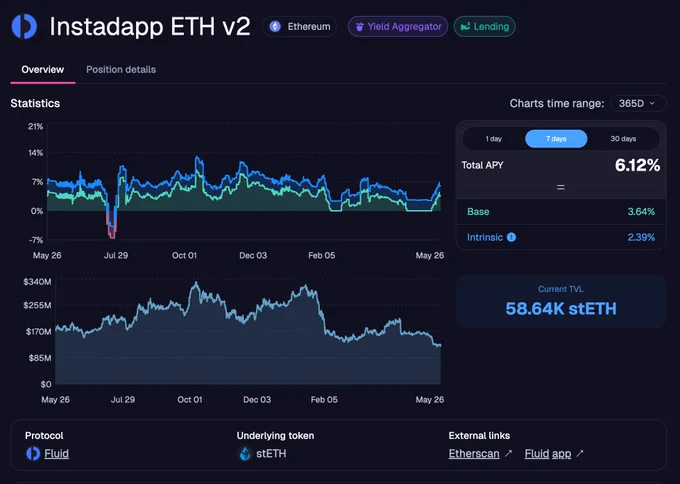Open the Intrinsic info tooltip icon
Image resolution: width=680 pixels, height=484 pixels.
click(511, 237)
